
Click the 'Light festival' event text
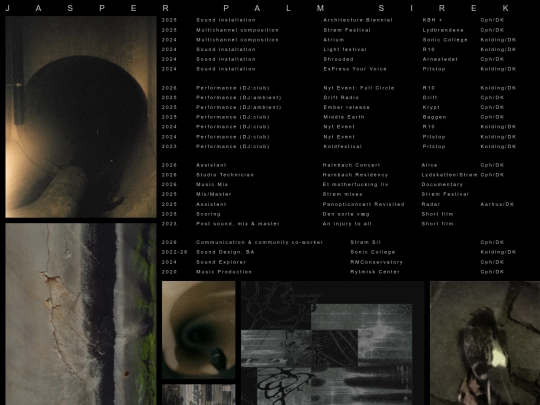point(345,49)
